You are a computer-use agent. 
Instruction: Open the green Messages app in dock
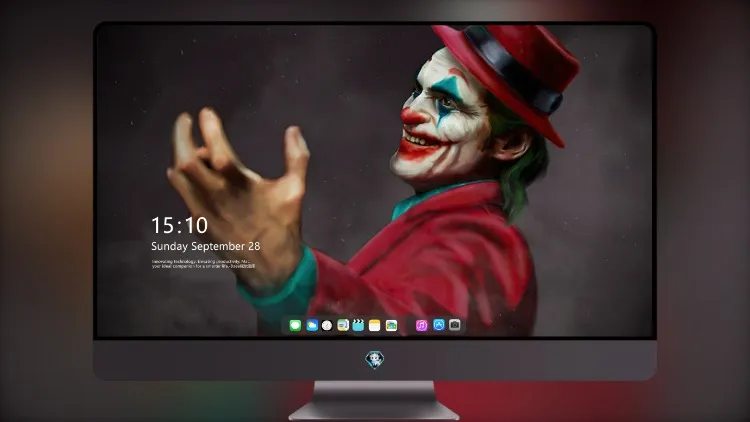pos(295,325)
